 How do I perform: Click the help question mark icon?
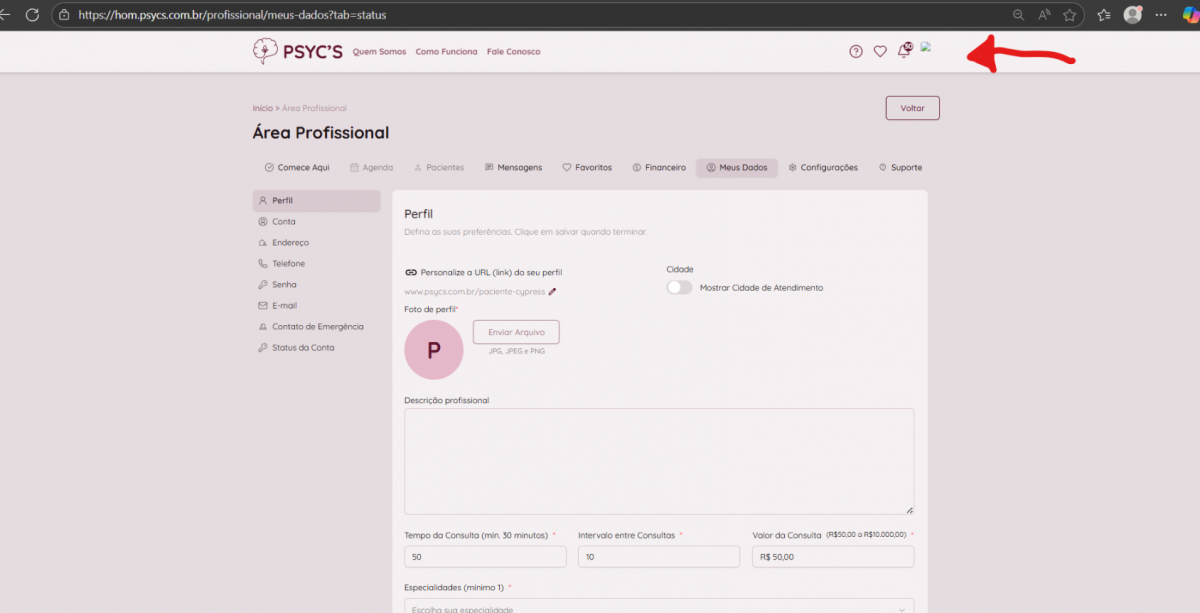coord(856,52)
